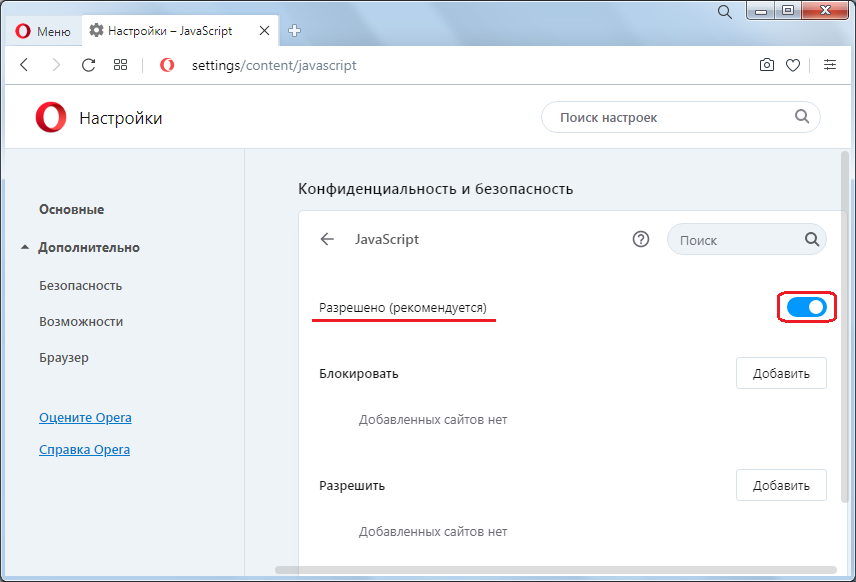Screen dimensions: 856x582
Task: Click the Блокировать label
Action: click(x=359, y=374)
